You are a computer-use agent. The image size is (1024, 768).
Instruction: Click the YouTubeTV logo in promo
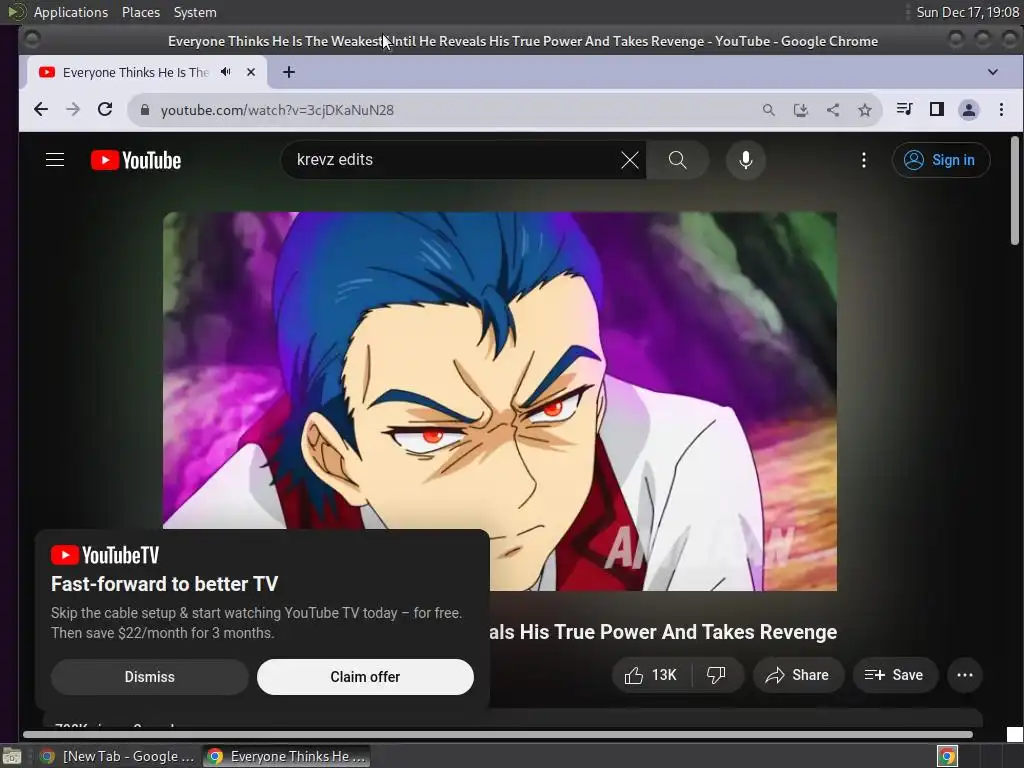[104, 555]
